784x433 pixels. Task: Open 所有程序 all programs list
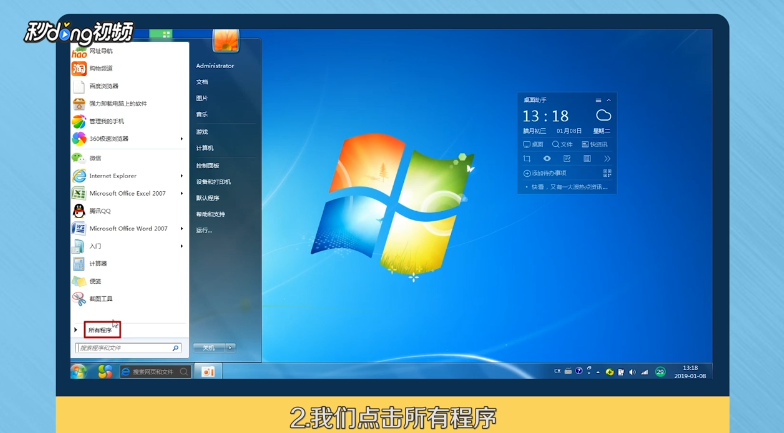pyautogui.click(x=102, y=330)
